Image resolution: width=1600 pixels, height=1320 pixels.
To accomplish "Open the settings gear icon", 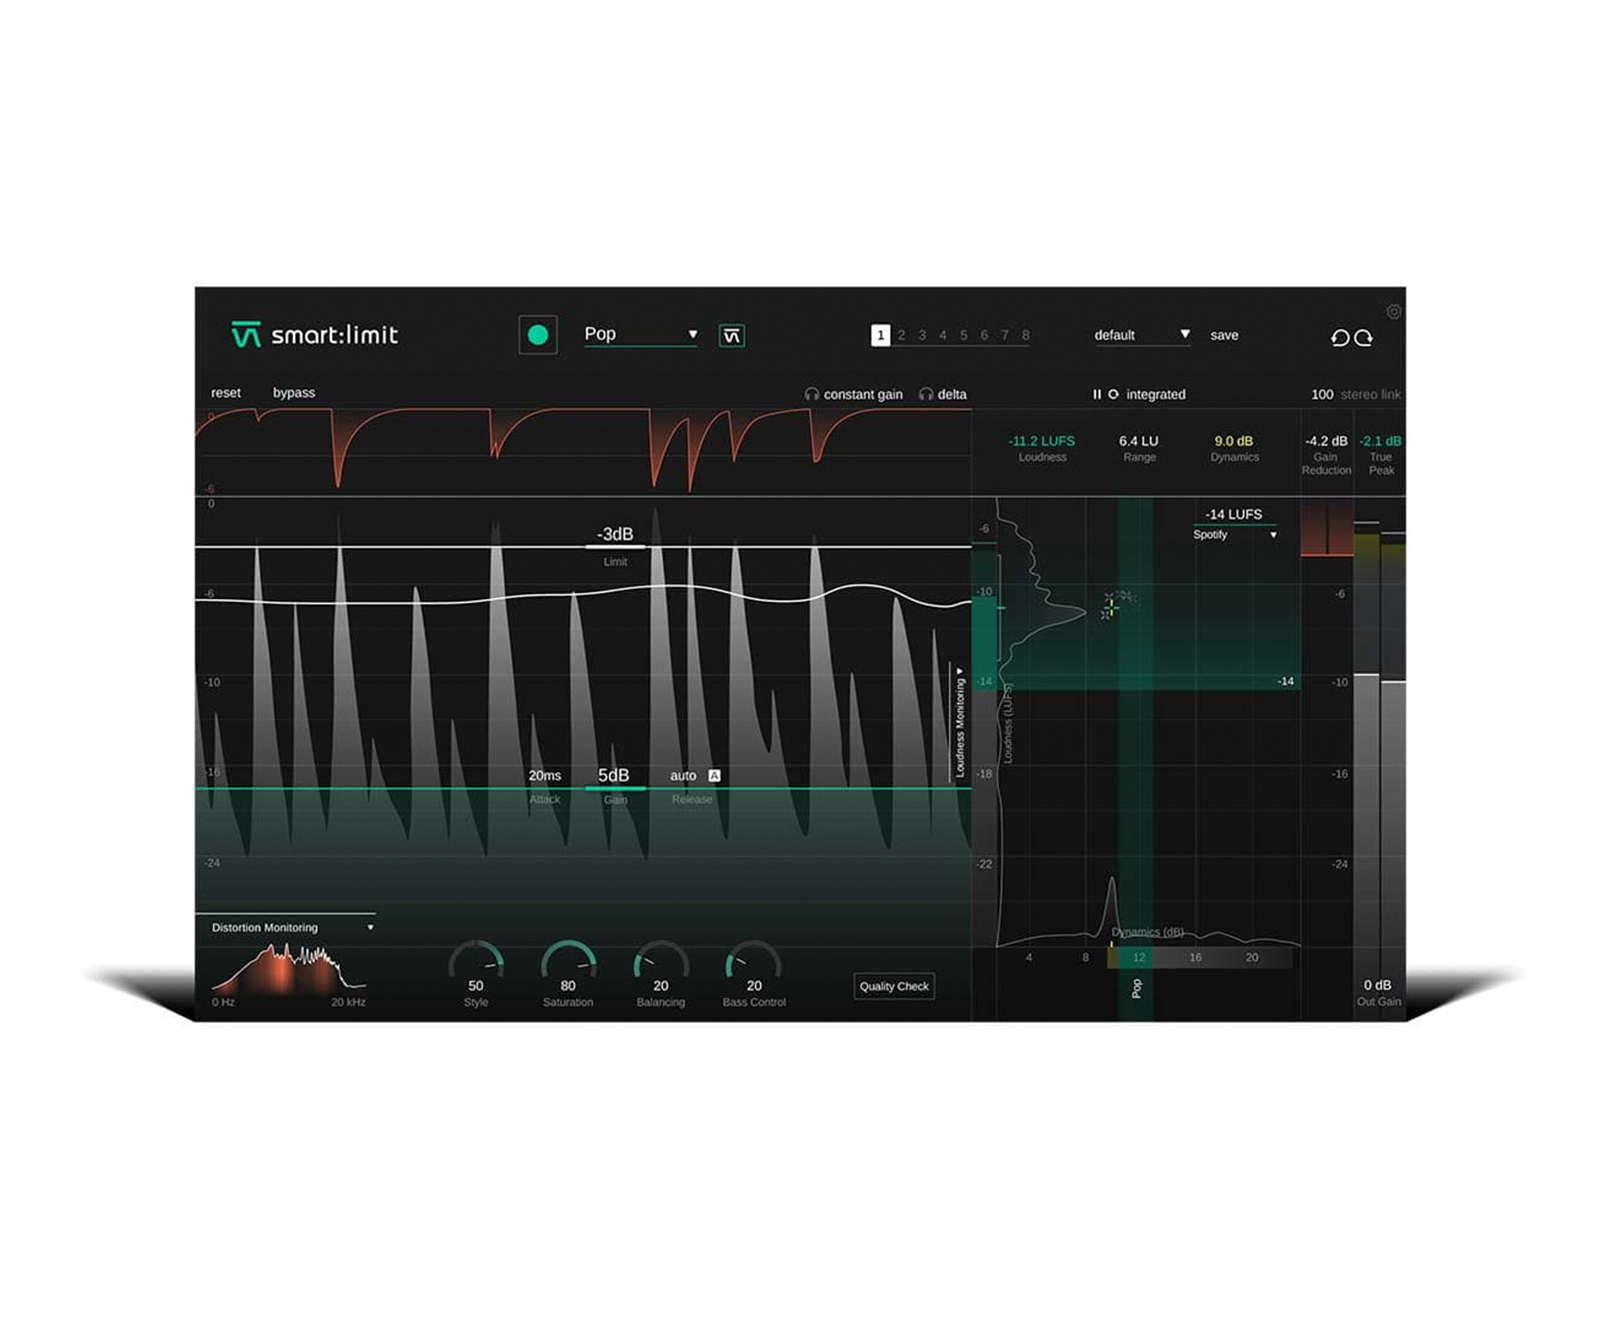I will [x=1394, y=312].
